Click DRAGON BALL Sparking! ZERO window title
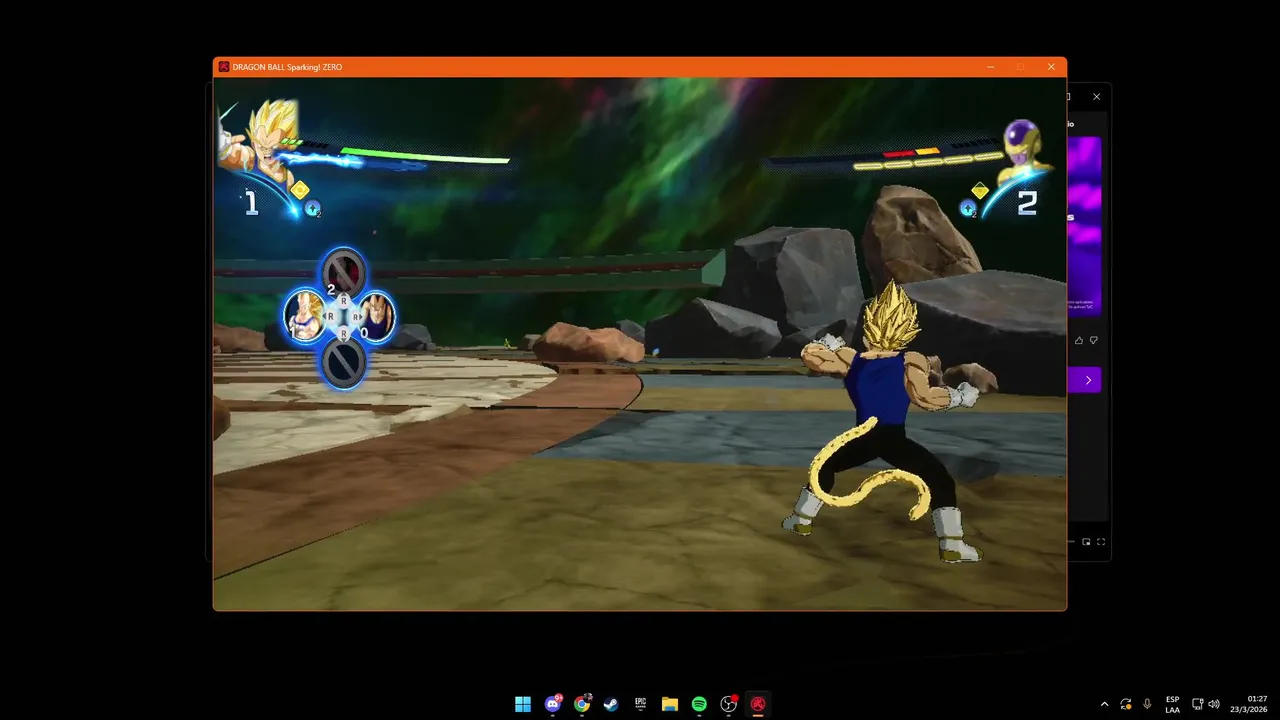The height and width of the screenshot is (720, 1280). point(287,67)
